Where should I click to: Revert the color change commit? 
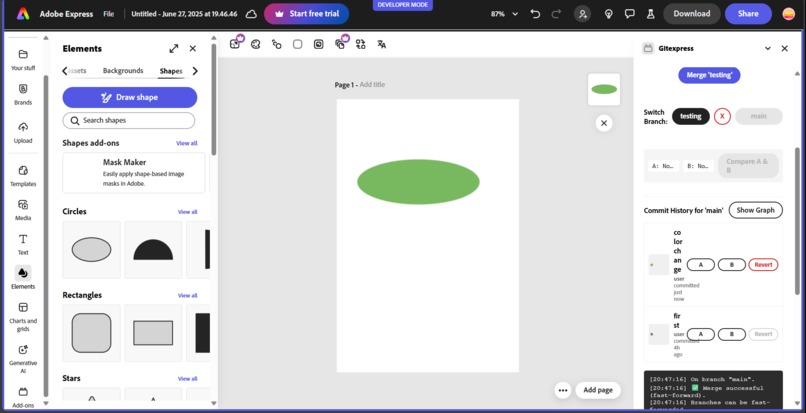click(x=763, y=264)
